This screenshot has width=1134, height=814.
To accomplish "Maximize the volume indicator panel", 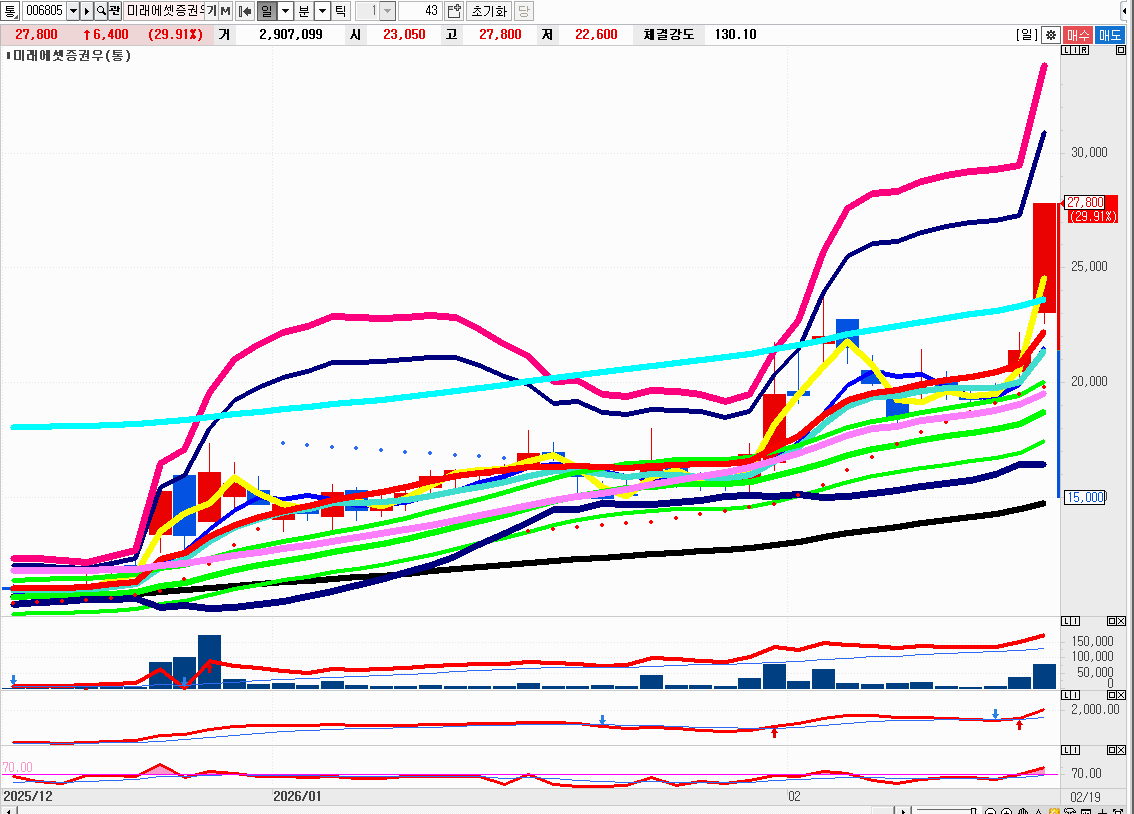I will click(x=1110, y=622).
